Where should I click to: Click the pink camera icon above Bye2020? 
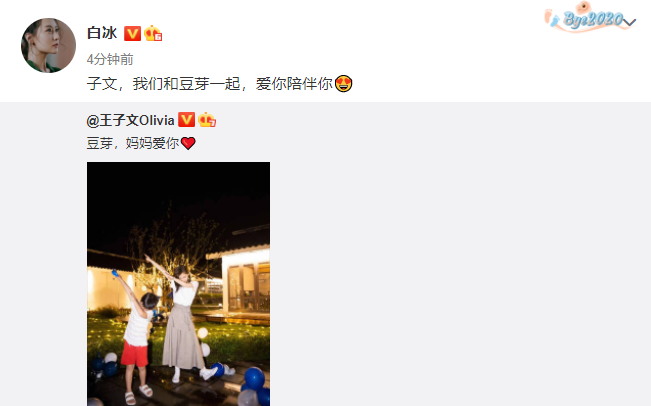coord(583,7)
